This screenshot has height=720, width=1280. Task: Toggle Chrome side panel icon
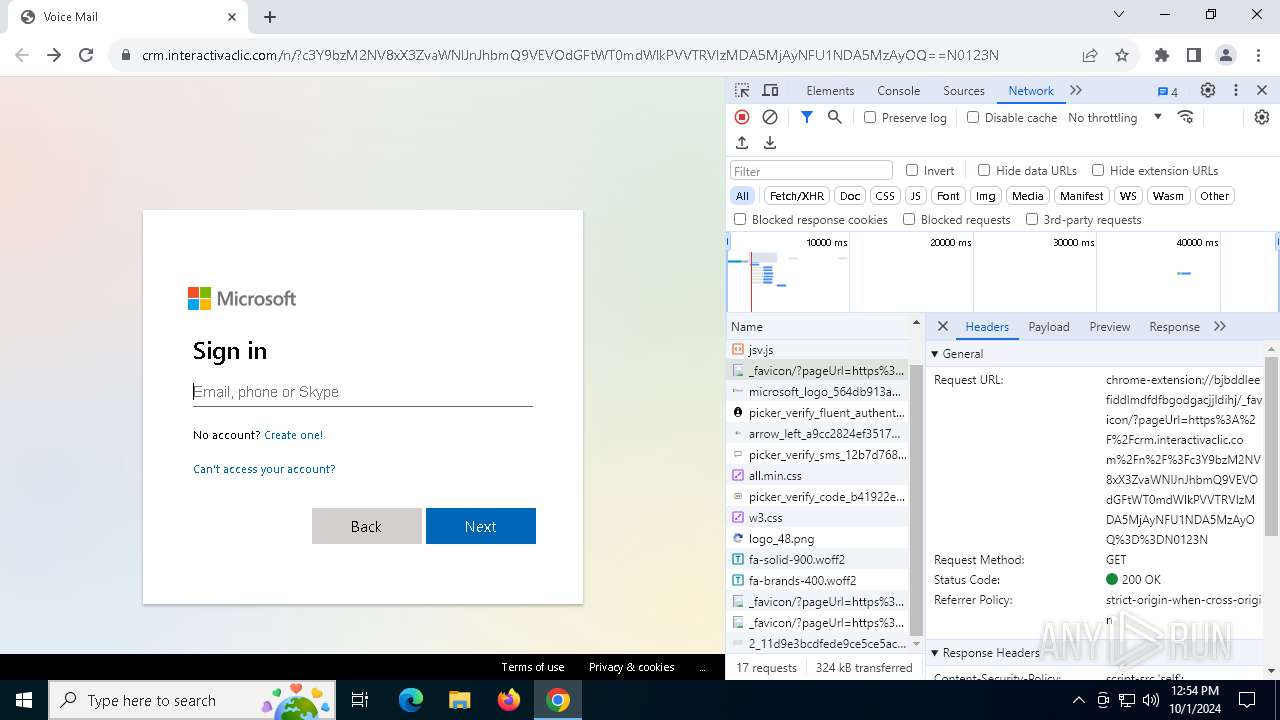click(x=1194, y=55)
